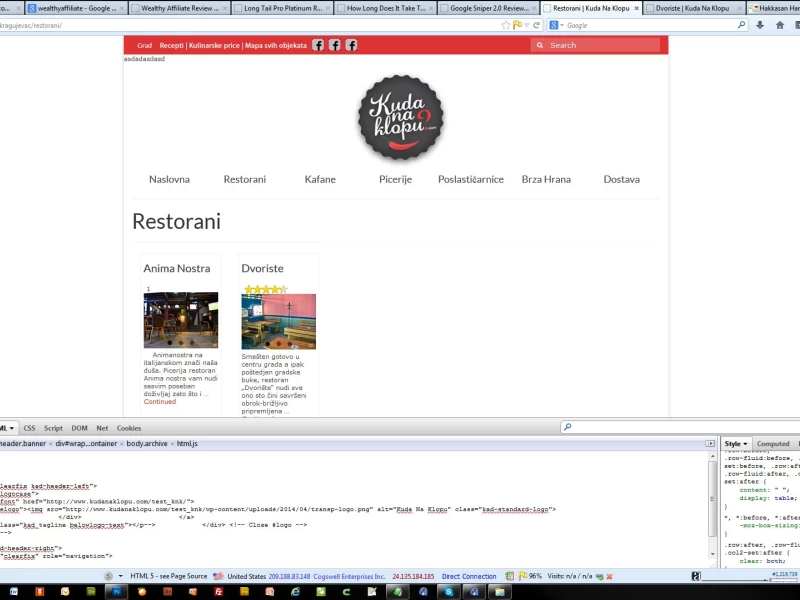
Task: Open the Brza Hrana menu item
Action: (546, 180)
